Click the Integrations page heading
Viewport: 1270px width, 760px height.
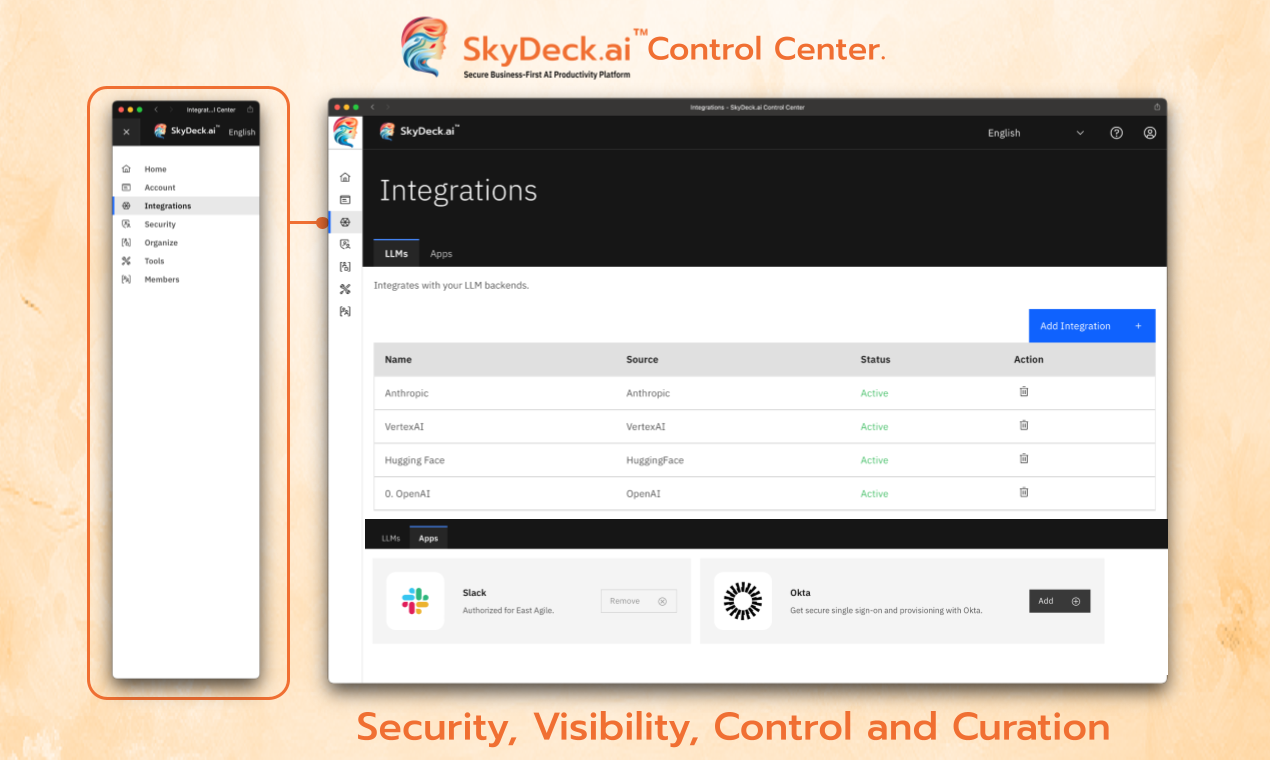pyautogui.click(x=458, y=191)
